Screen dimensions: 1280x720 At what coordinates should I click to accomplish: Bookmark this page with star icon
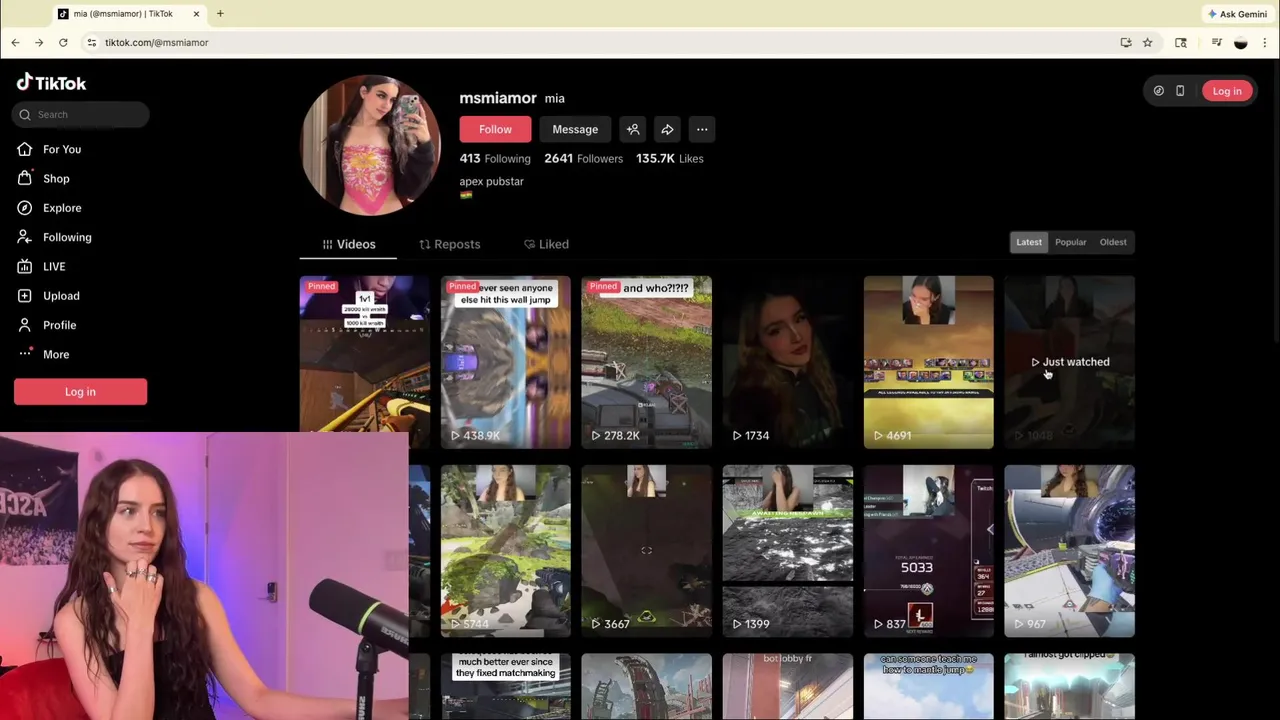click(x=1147, y=43)
